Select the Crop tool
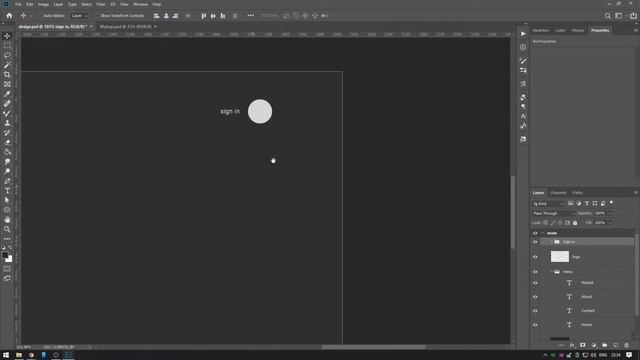640x360 pixels. (7, 75)
